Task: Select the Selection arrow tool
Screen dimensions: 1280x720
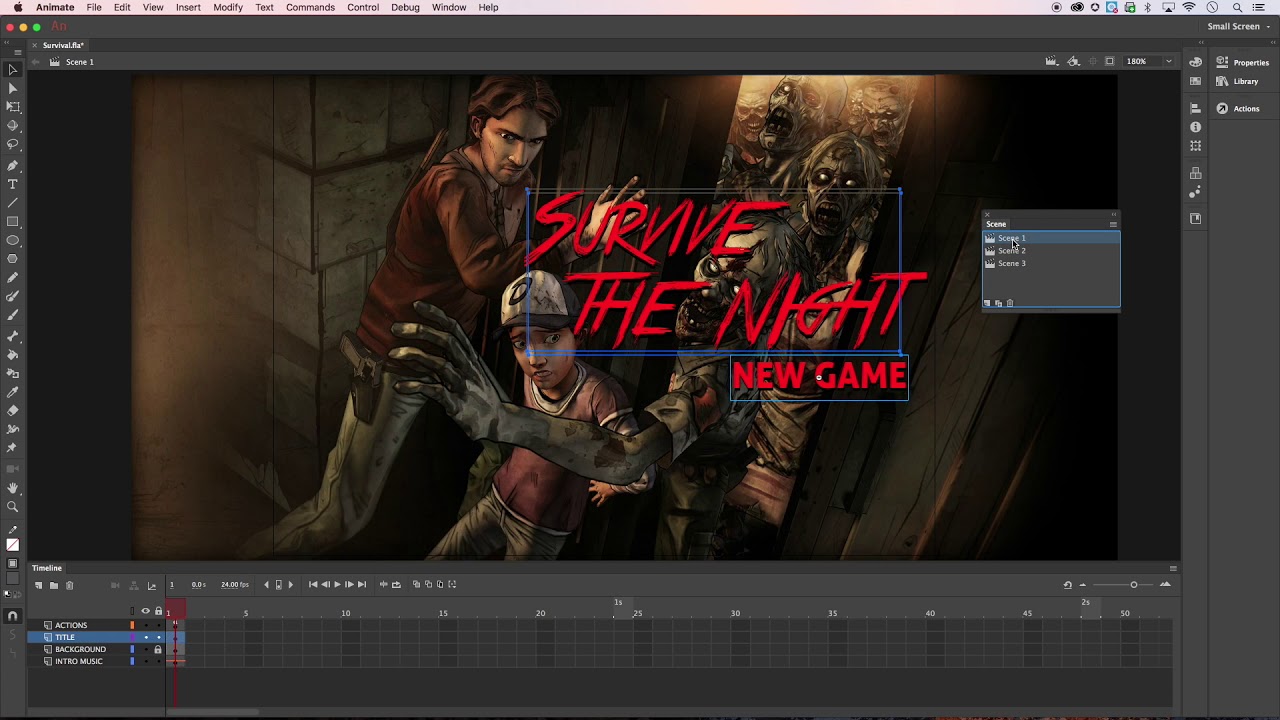Action: [13, 69]
